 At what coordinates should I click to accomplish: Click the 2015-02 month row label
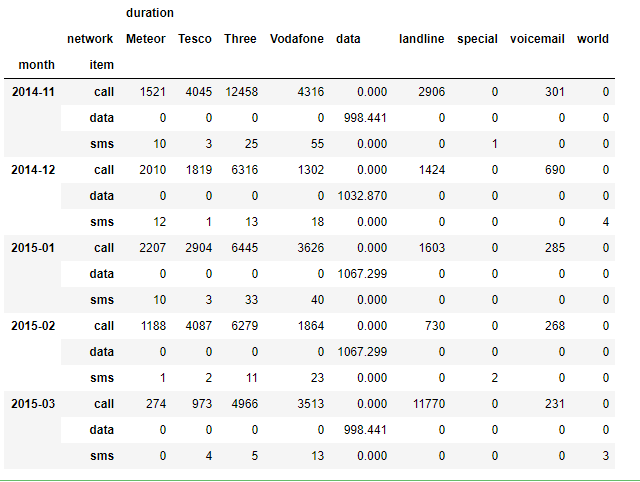coord(34,326)
